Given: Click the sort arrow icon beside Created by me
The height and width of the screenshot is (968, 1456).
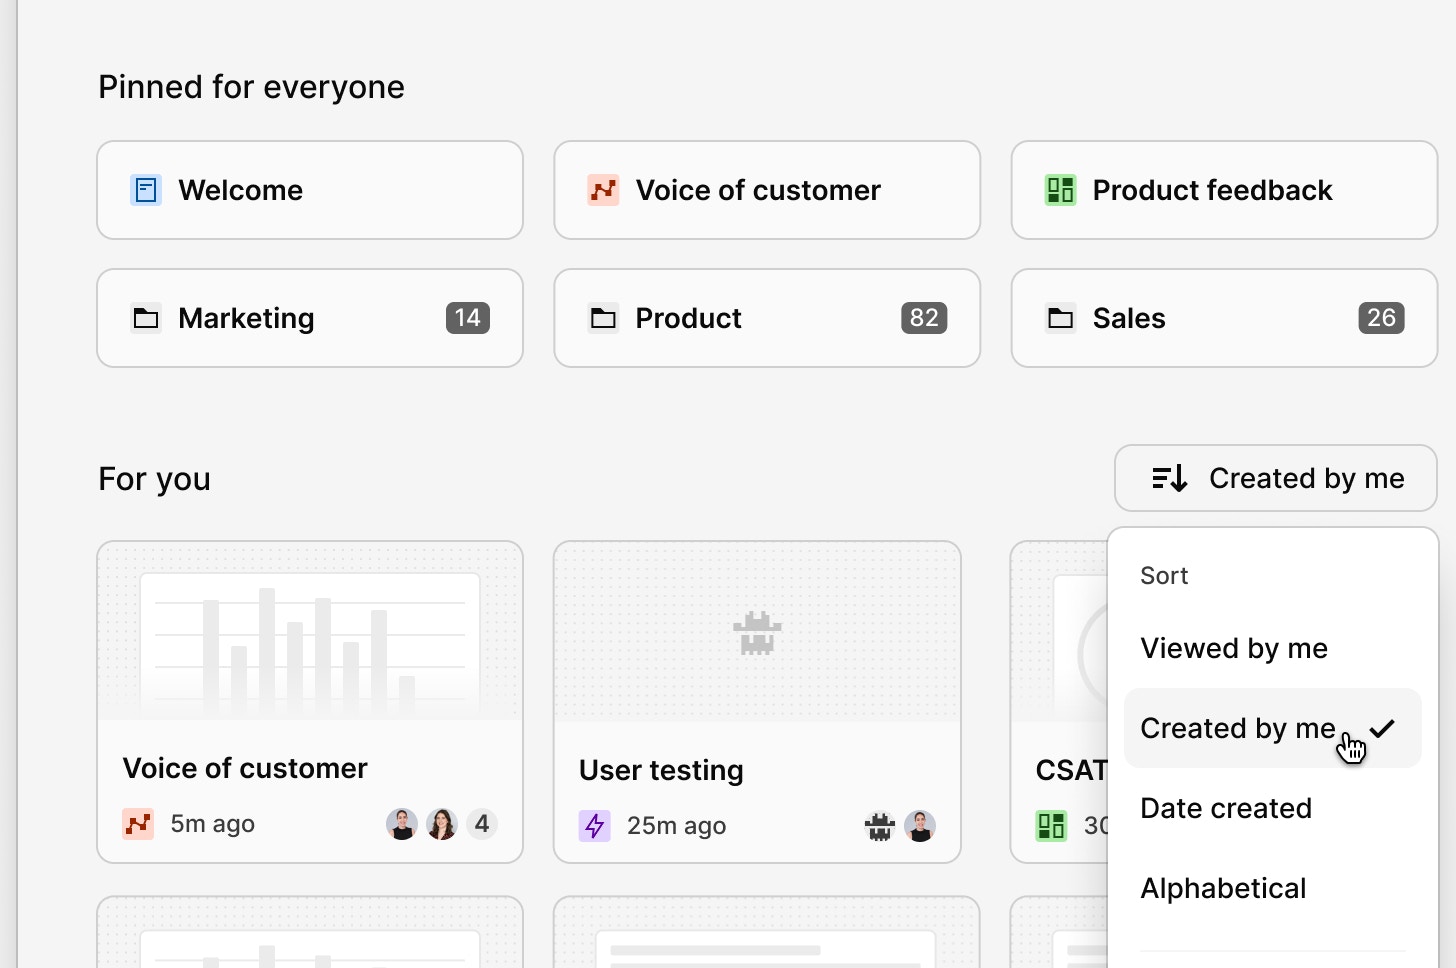Looking at the screenshot, I should pyautogui.click(x=1169, y=478).
